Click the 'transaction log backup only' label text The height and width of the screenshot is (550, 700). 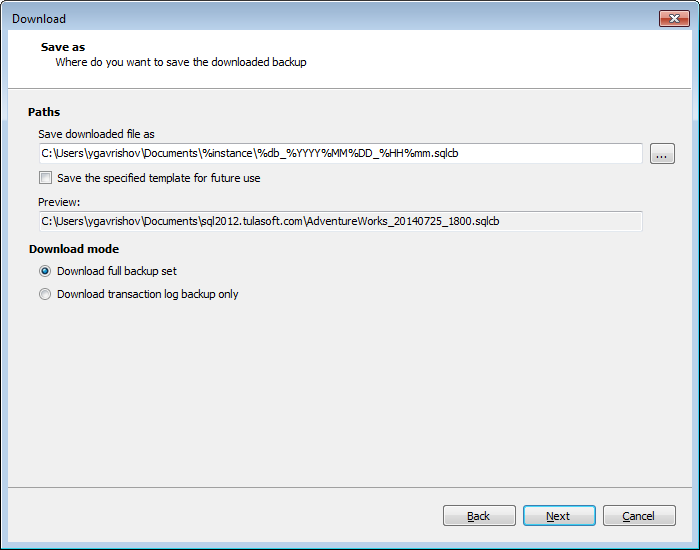coord(173,294)
